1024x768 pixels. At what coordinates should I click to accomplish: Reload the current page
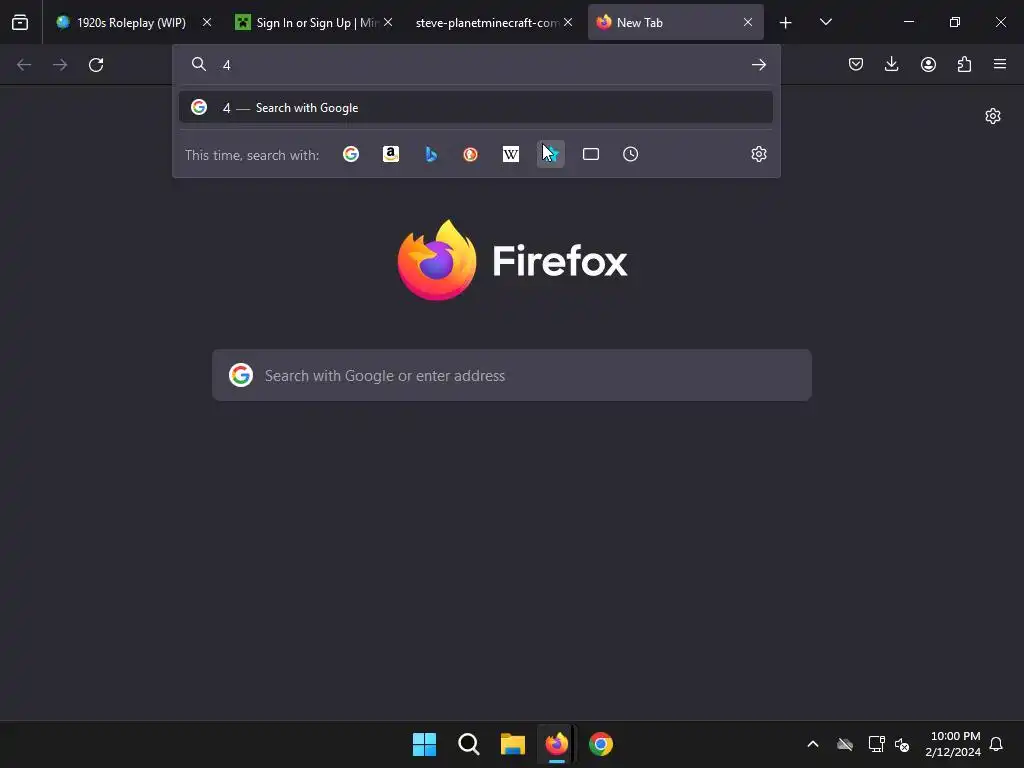coord(96,65)
